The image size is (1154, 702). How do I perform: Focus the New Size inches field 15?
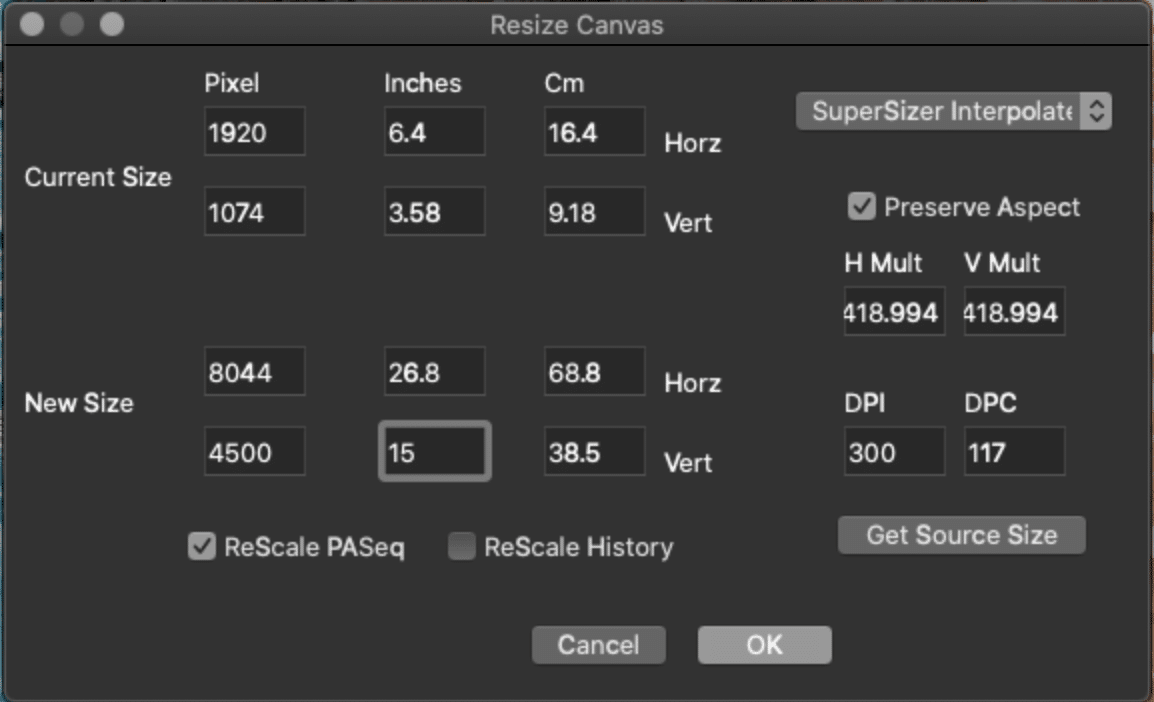tap(434, 451)
